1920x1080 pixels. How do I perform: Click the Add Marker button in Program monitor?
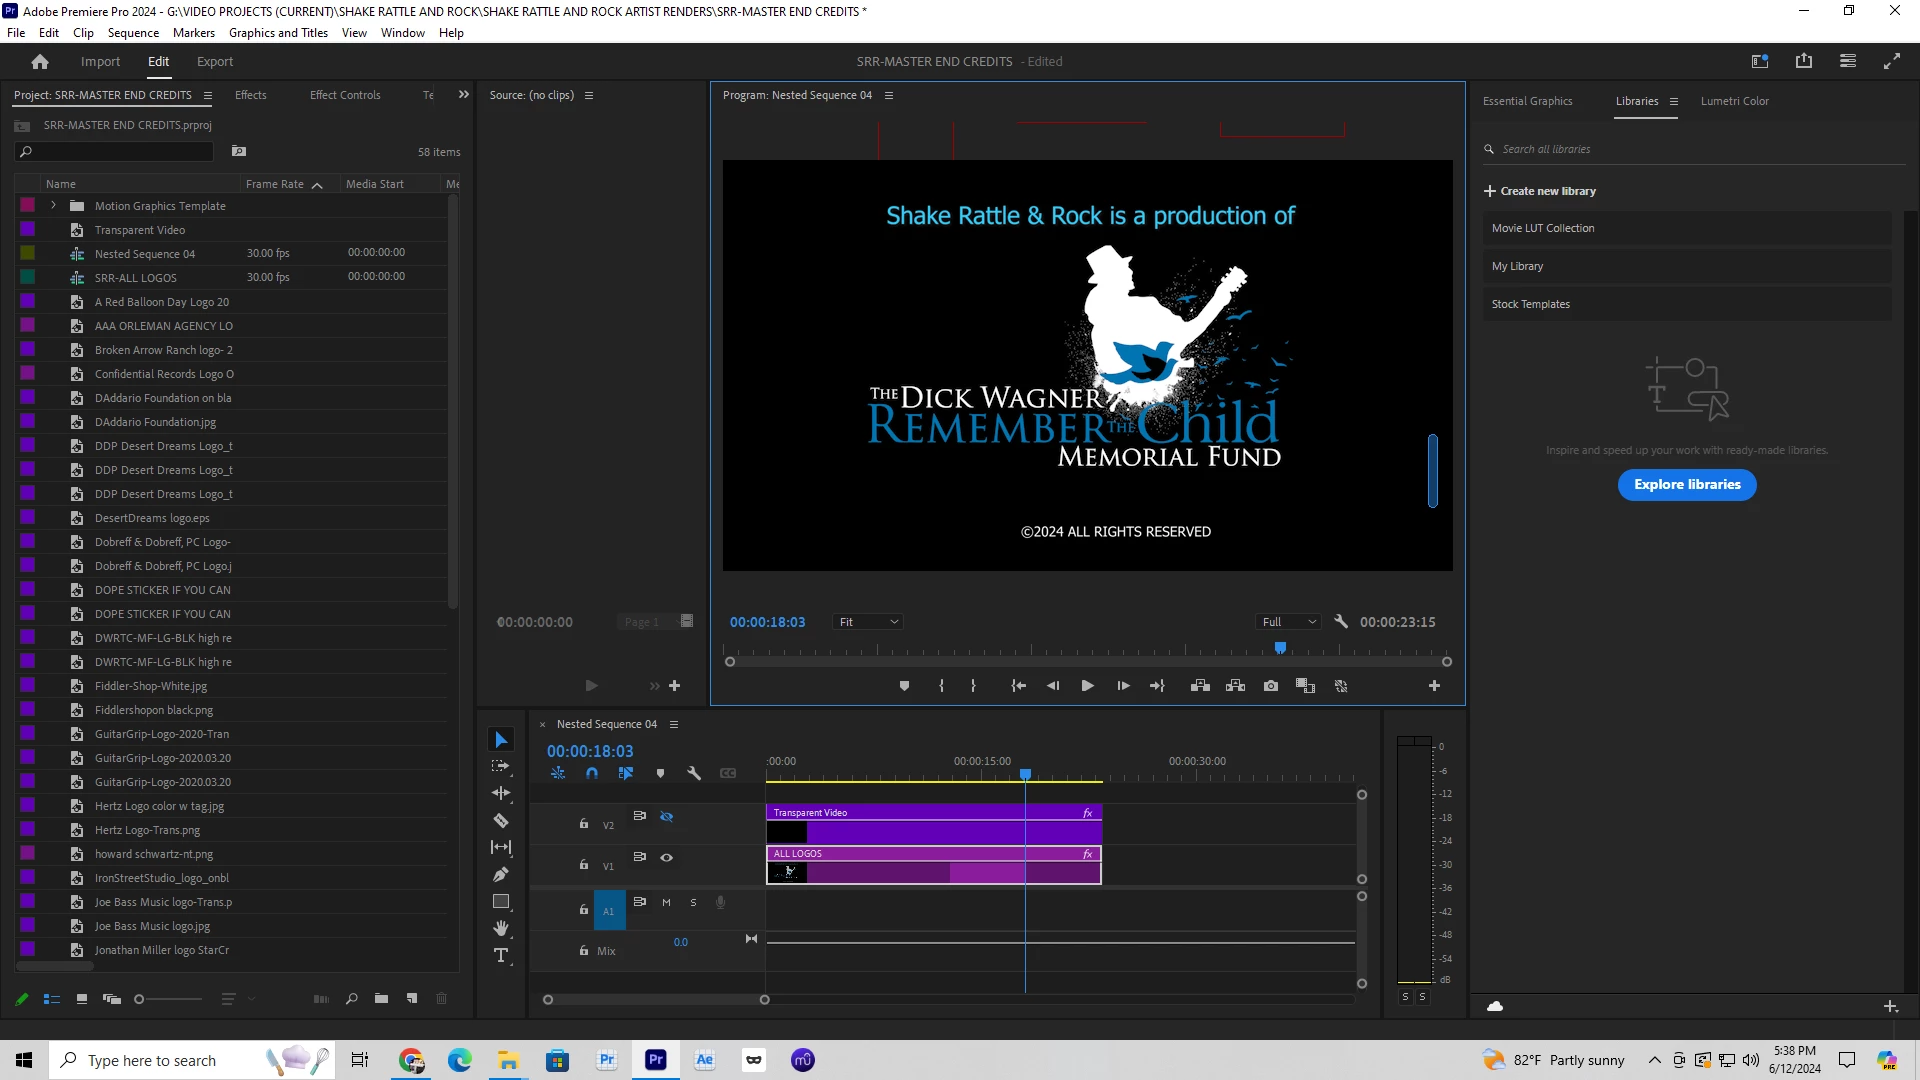pos(904,686)
